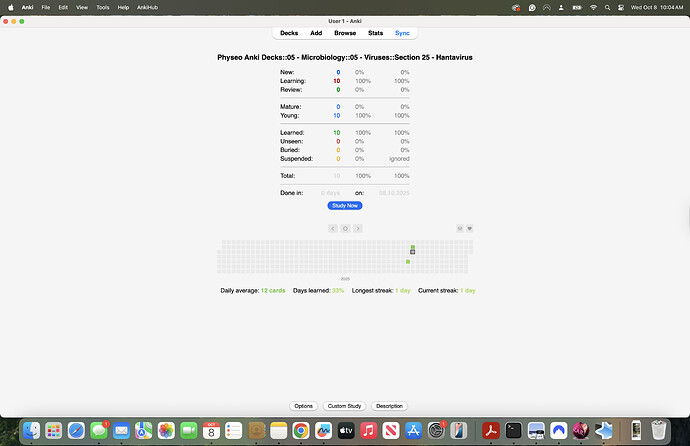Open Messages in the dock
690x446 pixels.
click(99, 431)
